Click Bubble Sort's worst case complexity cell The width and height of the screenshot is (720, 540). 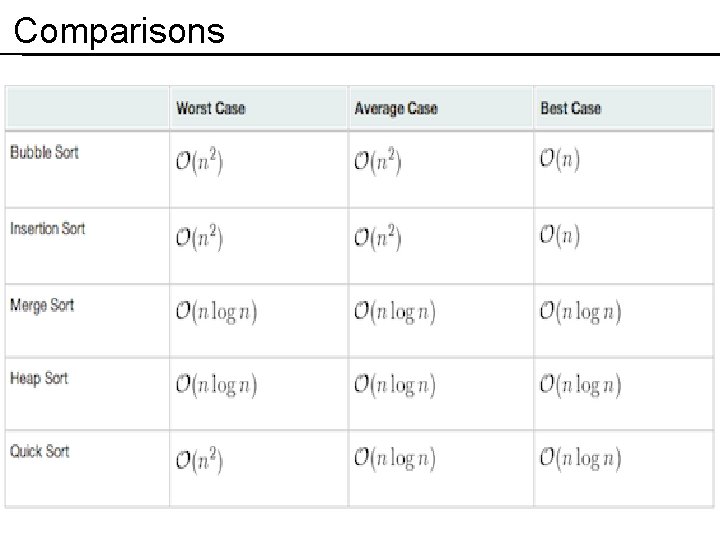(199, 161)
